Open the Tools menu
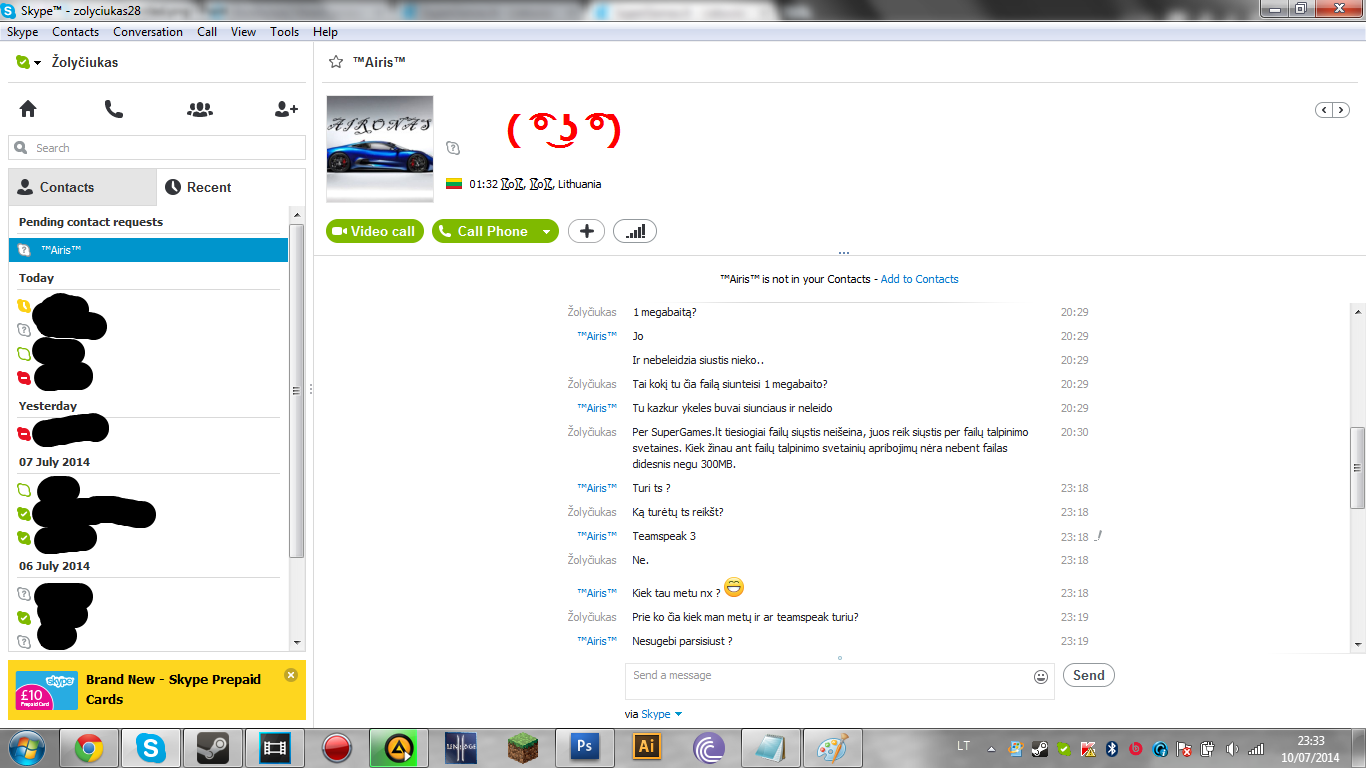The height and width of the screenshot is (768, 1366). pos(284,32)
